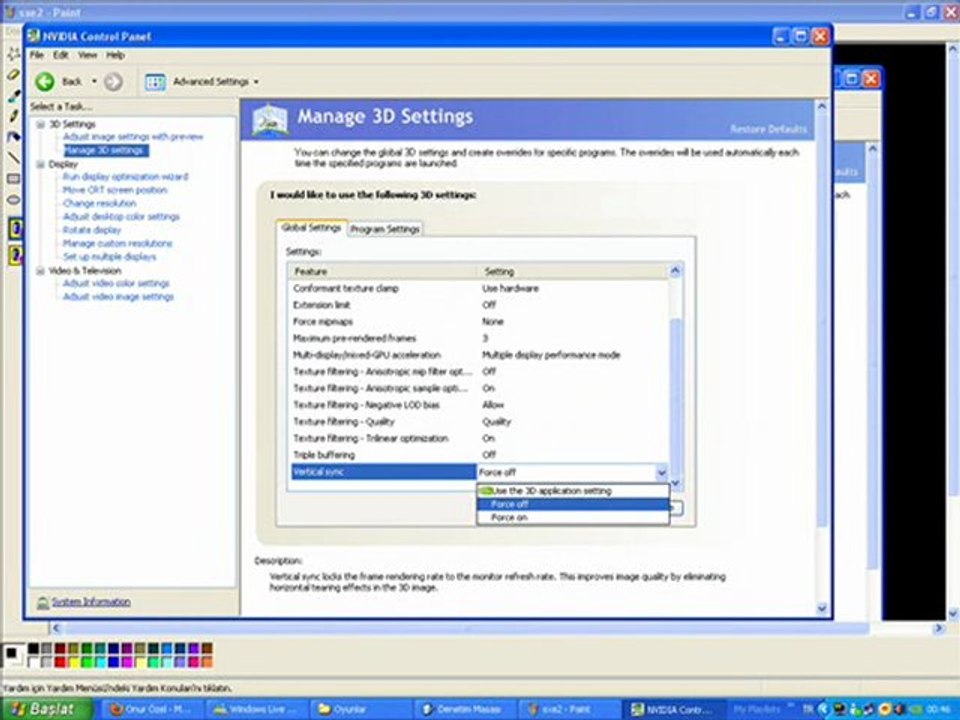Pick the yellow swatch in Paint palette
The image size is (960, 720).
pos(73,662)
